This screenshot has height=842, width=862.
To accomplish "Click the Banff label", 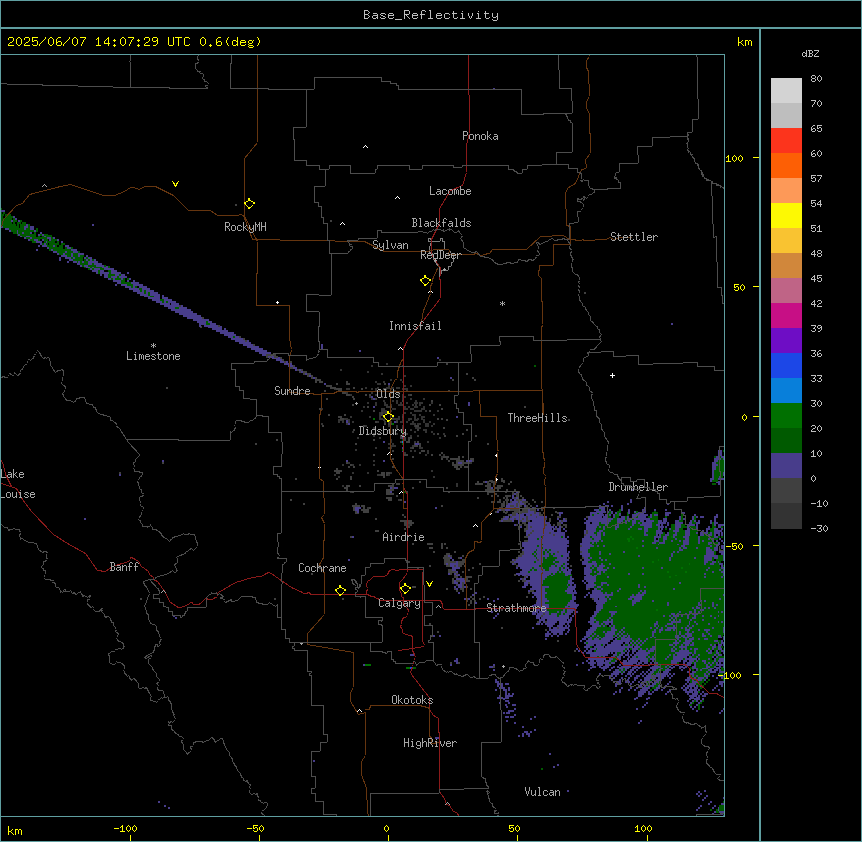I will [124, 567].
